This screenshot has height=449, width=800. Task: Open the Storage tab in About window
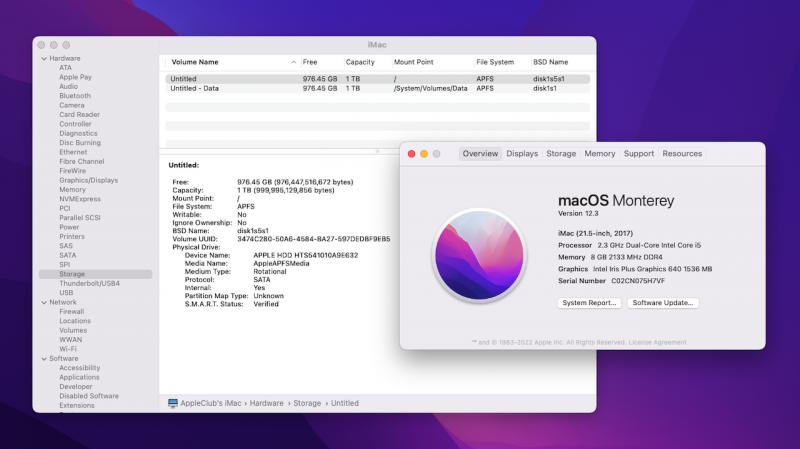tap(561, 154)
